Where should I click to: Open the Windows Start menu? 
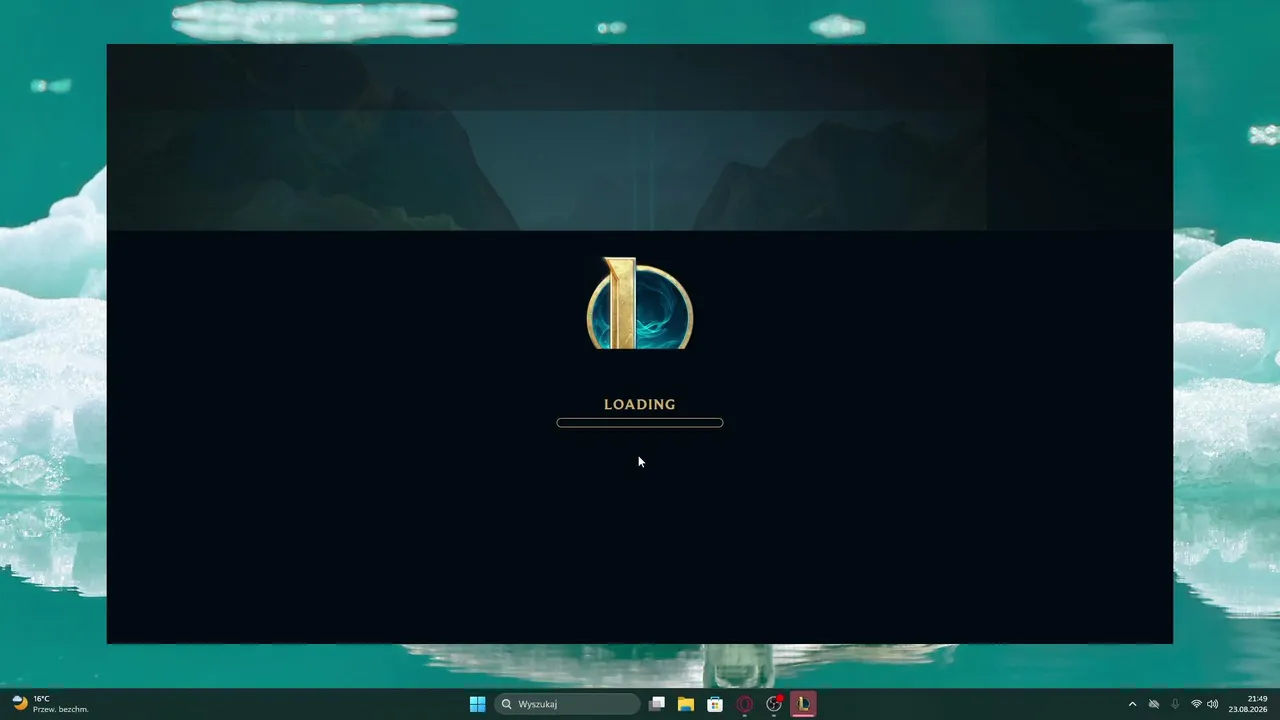tap(478, 704)
